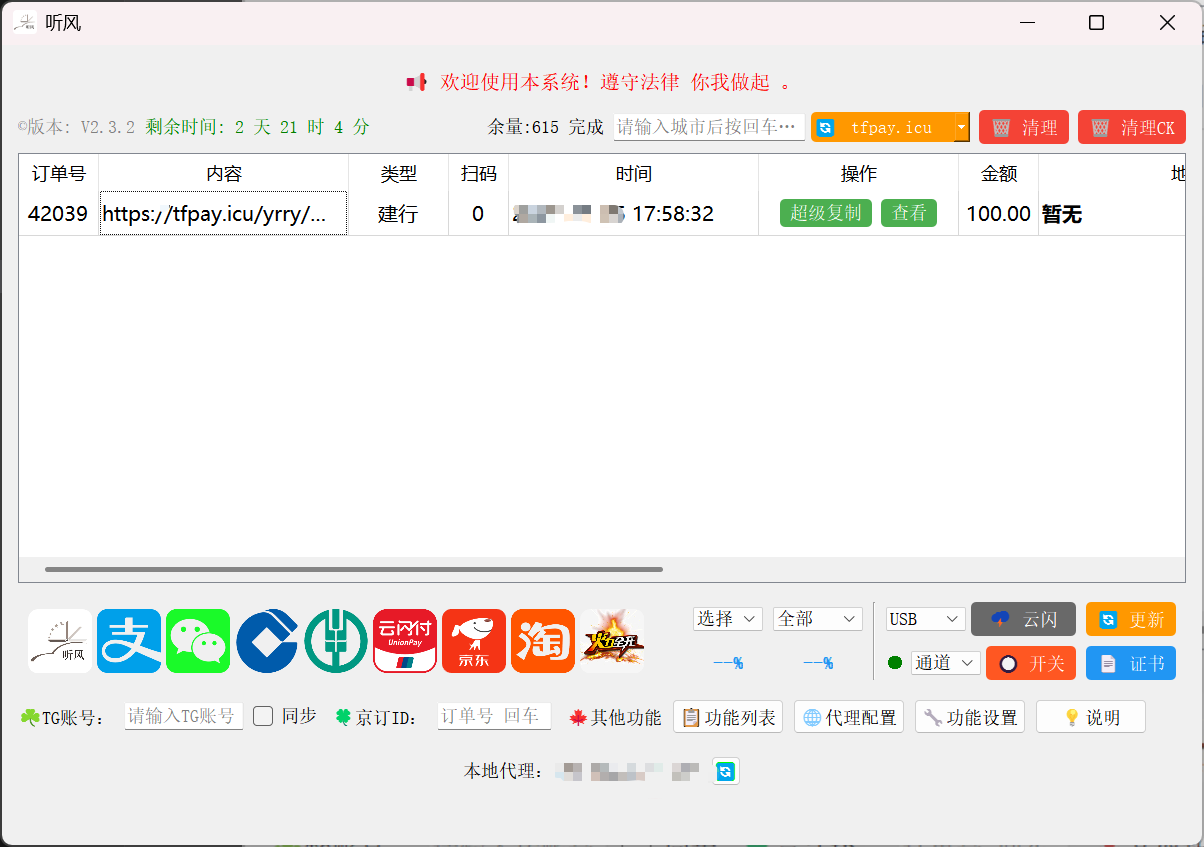This screenshot has width=1204, height=847.
Task: Open the 全部 filter dropdown
Action: (x=817, y=619)
